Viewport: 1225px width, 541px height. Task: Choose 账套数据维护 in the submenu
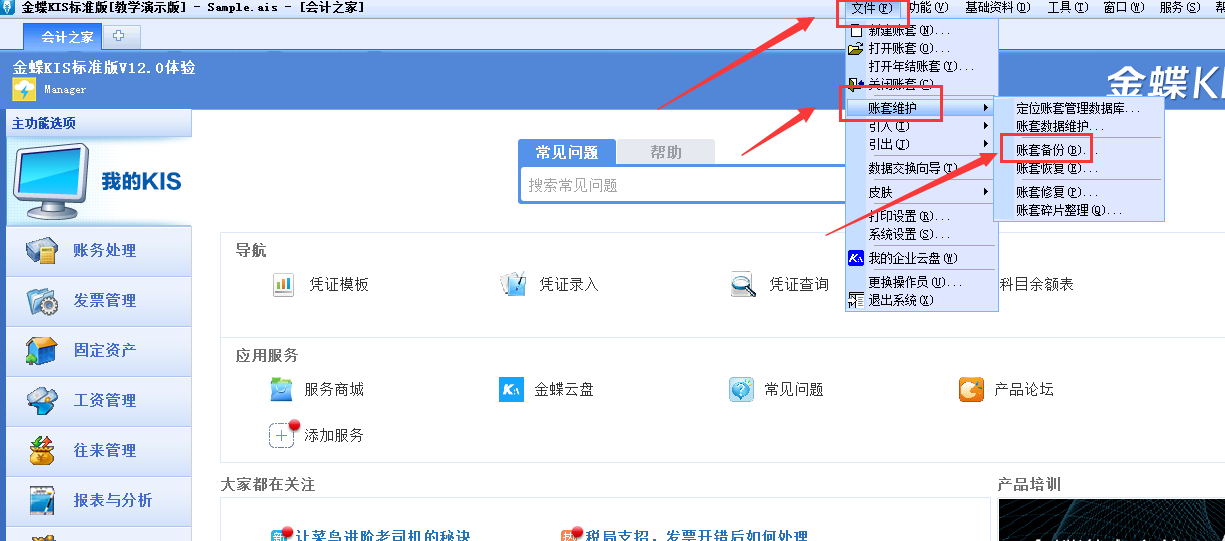(x=1079, y=126)
